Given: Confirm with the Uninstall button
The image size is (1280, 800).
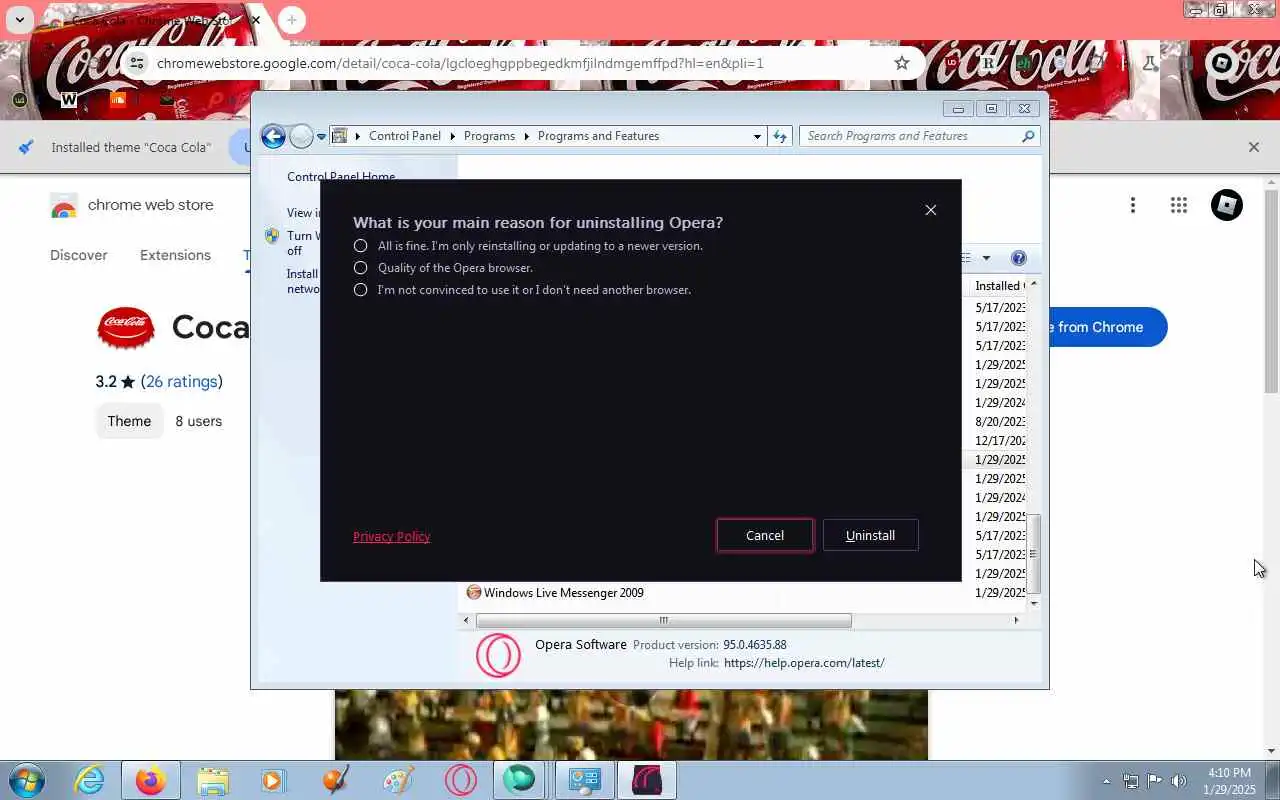Looking at the screenshot, I should tap(870, 535).
